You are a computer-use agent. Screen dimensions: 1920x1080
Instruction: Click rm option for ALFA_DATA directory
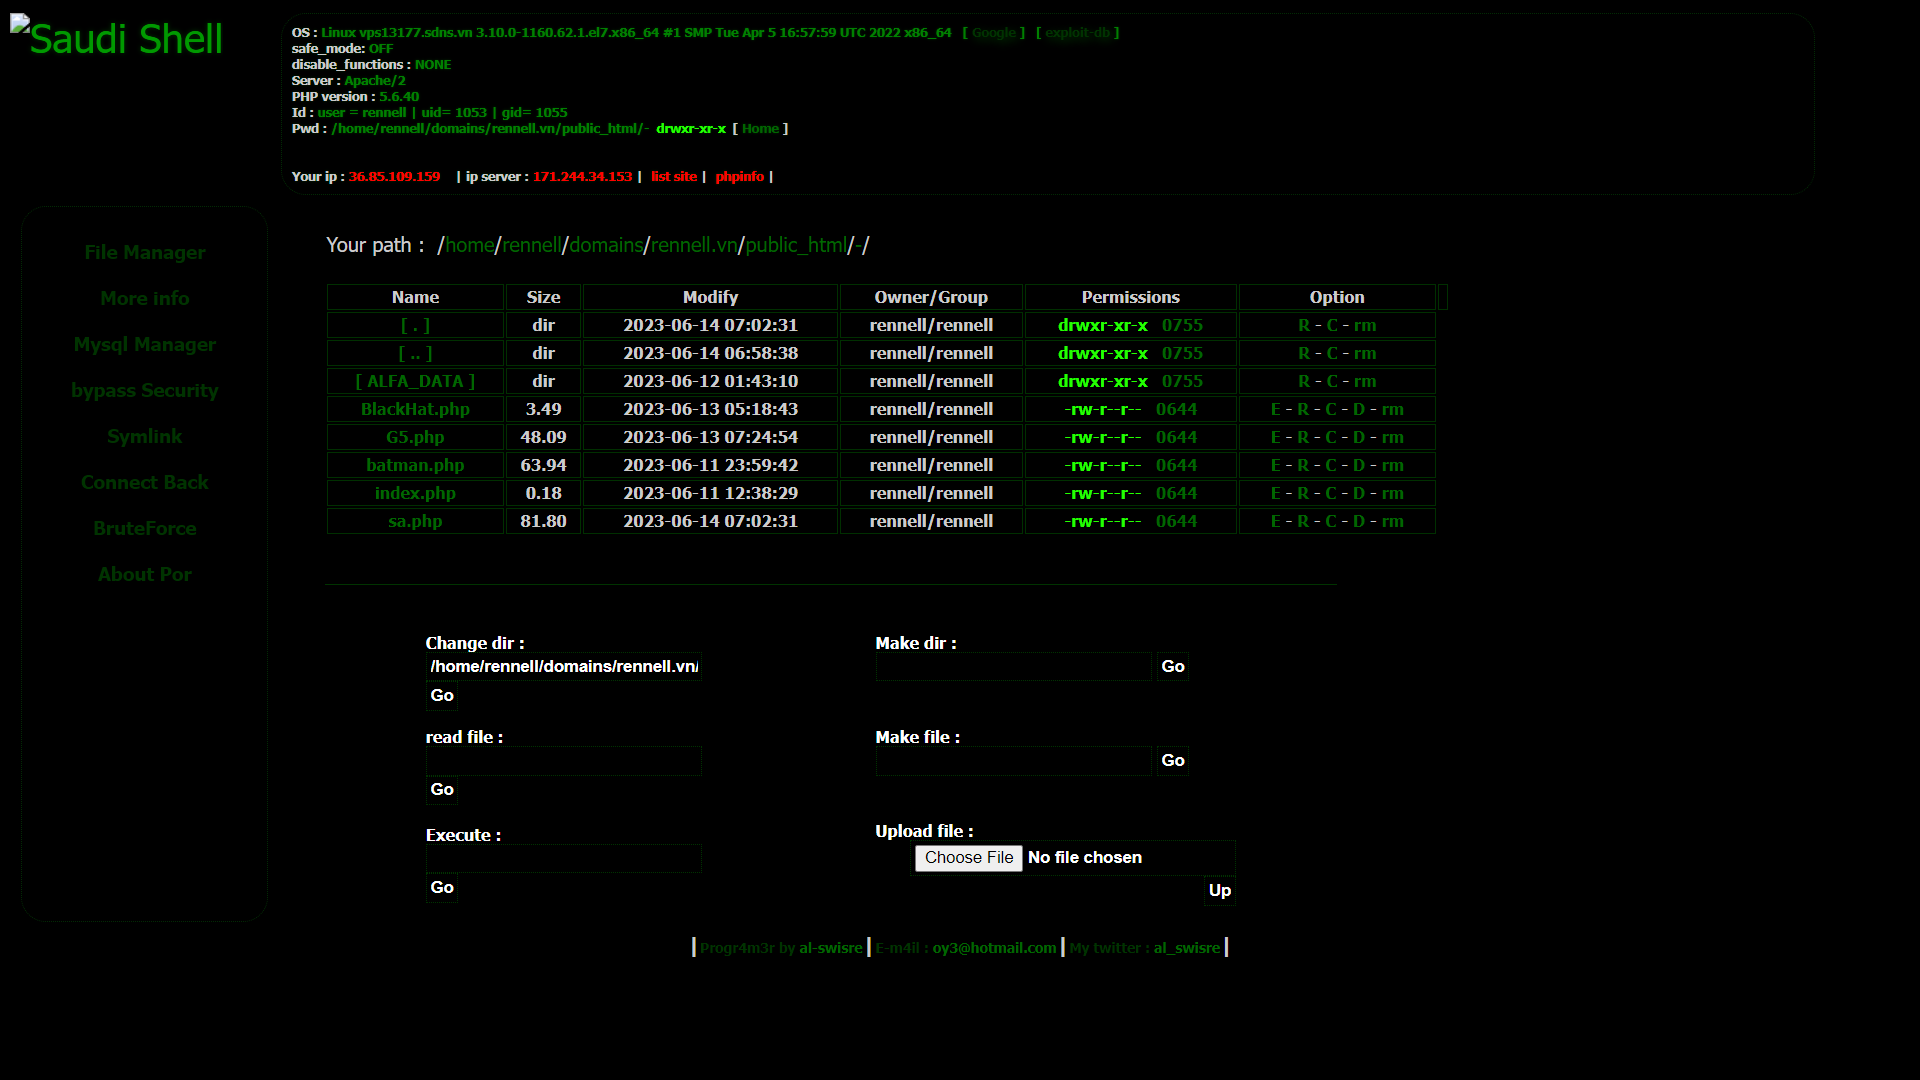tap(1365, 382)
